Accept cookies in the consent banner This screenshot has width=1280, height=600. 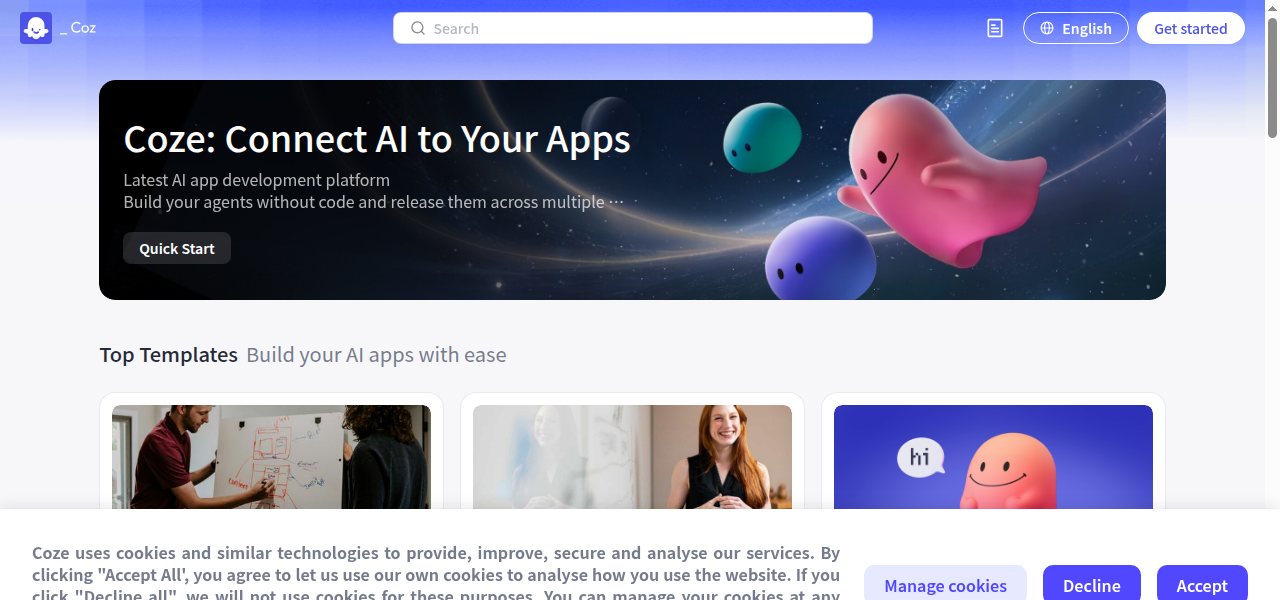click(1202, 585)
